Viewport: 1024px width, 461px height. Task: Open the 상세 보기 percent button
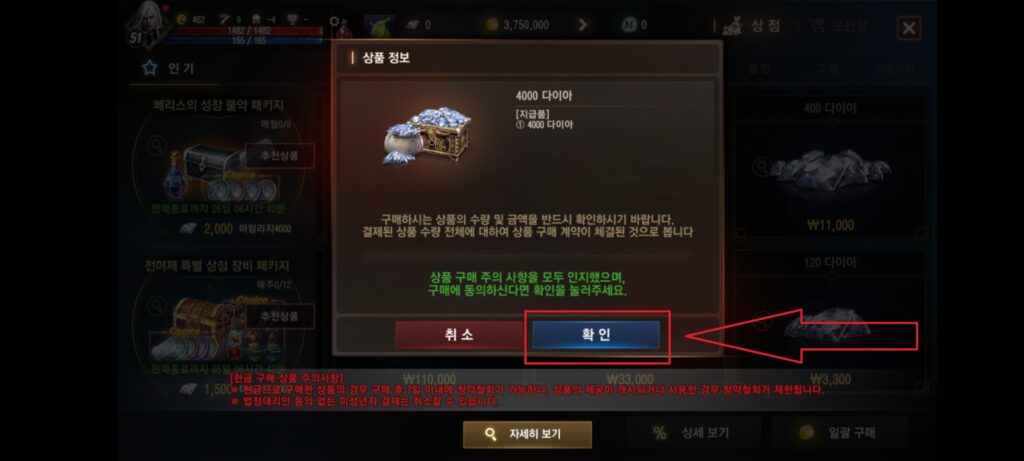(x=694, y=433)
